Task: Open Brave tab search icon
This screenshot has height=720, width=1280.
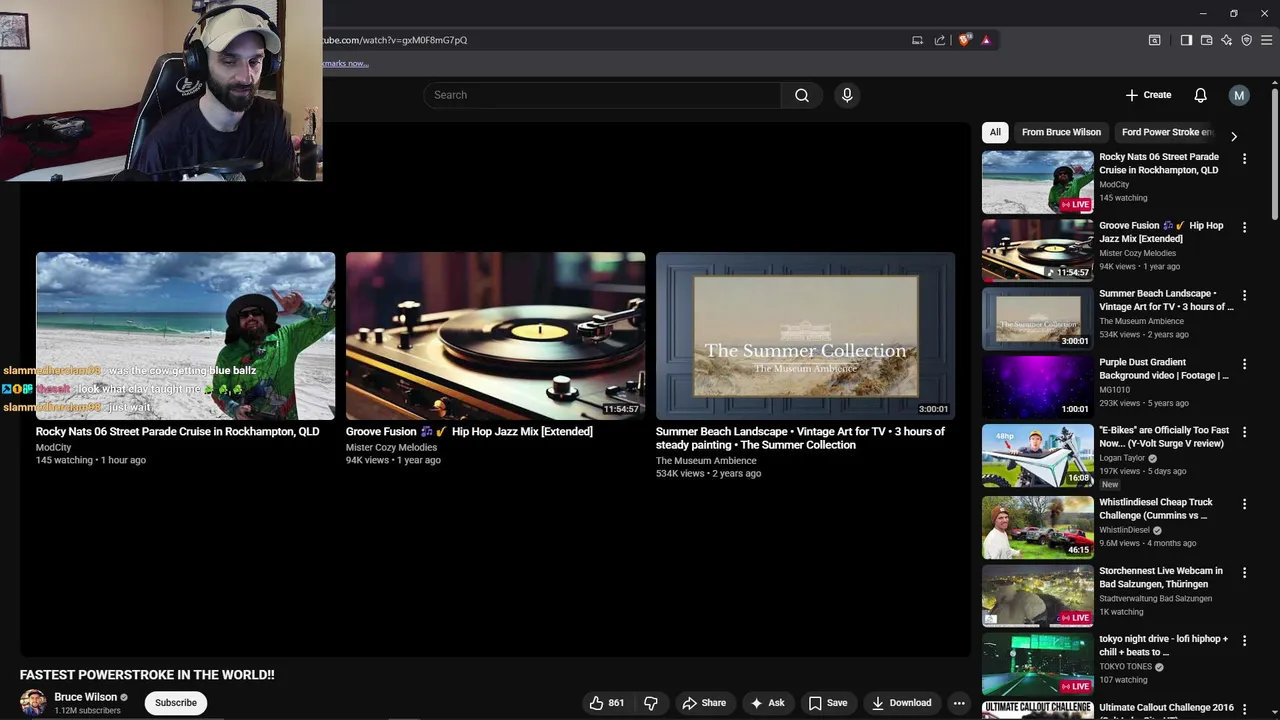Action: point(1154,40)
